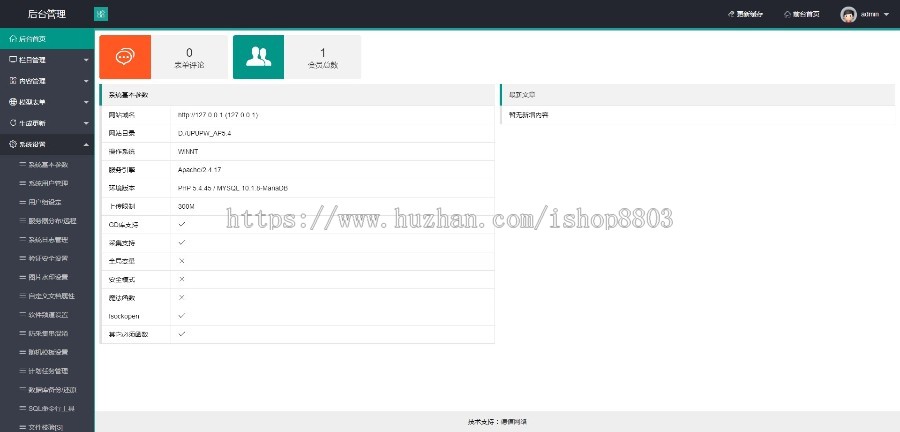Screen dimensions: 900x432
Task: Click list icon beside 图片水印设置
Action: click(23, 277)
